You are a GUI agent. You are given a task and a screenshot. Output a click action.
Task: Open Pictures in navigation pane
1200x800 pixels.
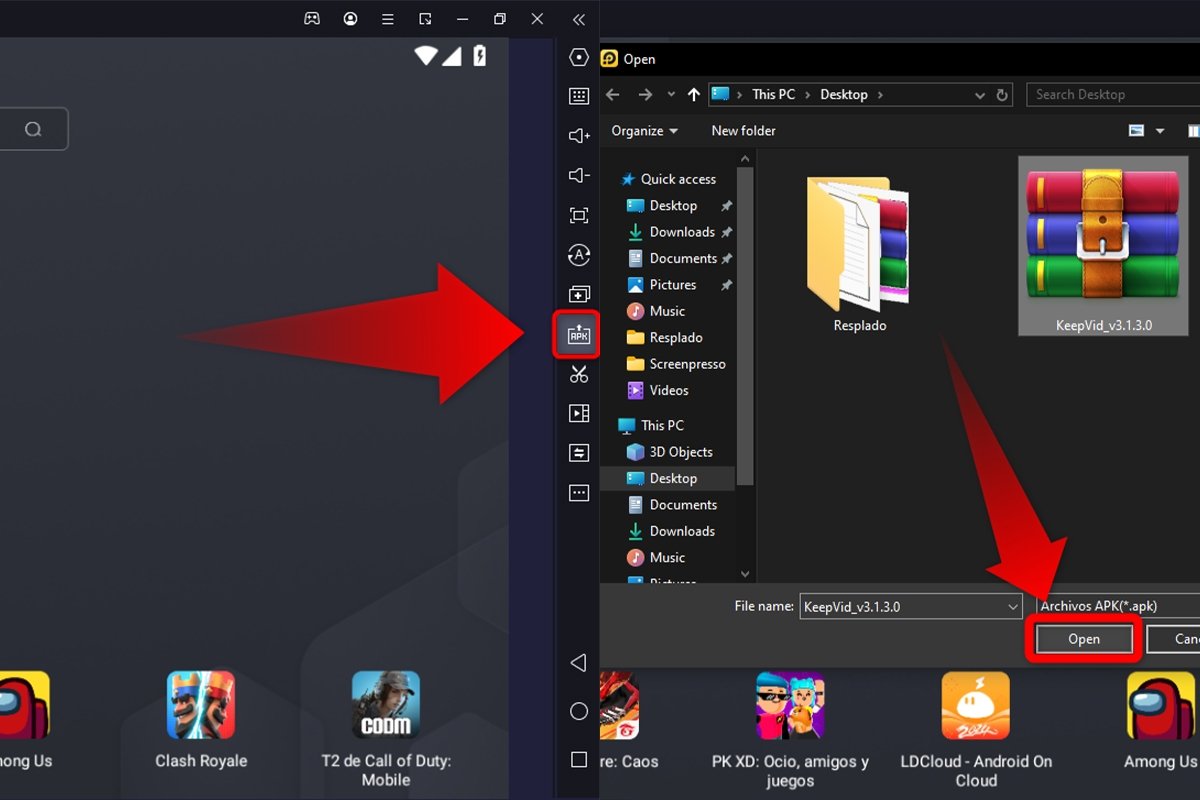tap(673, 285)
